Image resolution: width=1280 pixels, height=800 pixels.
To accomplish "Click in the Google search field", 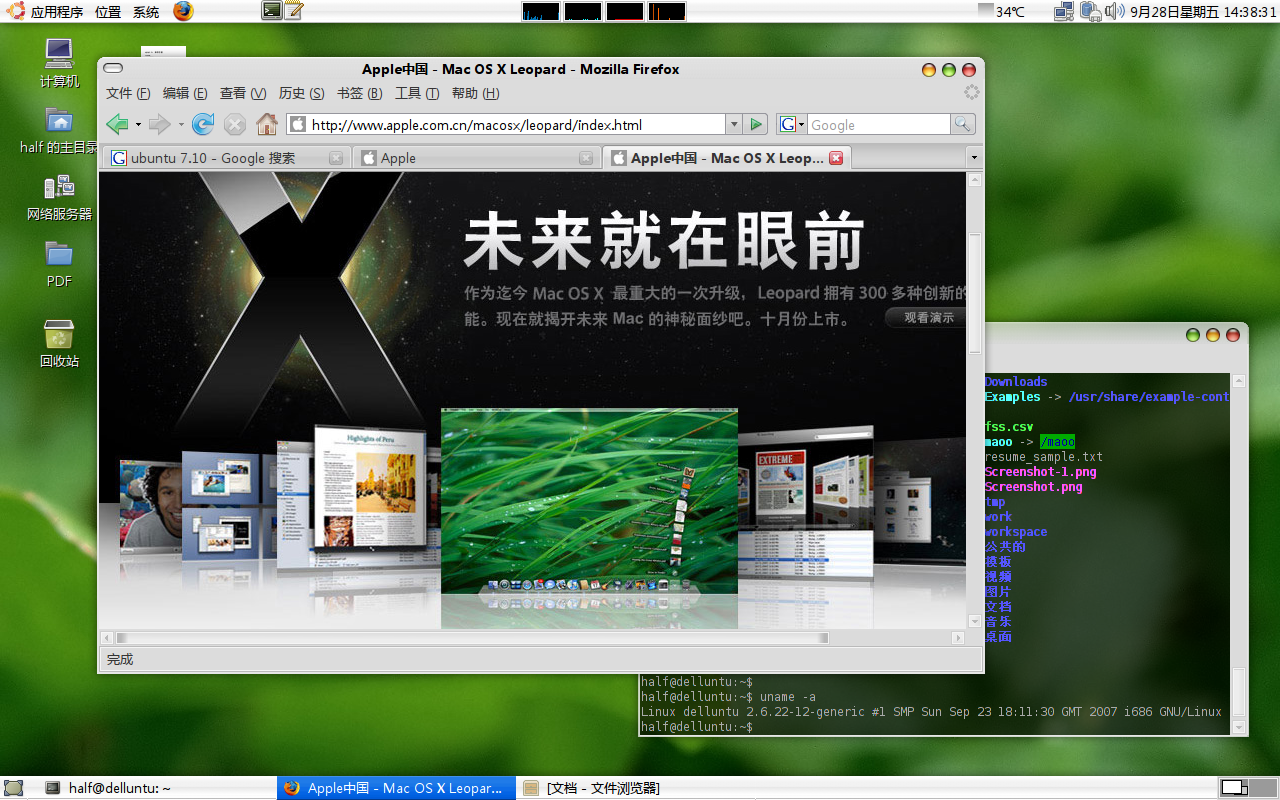I will 878,124.
